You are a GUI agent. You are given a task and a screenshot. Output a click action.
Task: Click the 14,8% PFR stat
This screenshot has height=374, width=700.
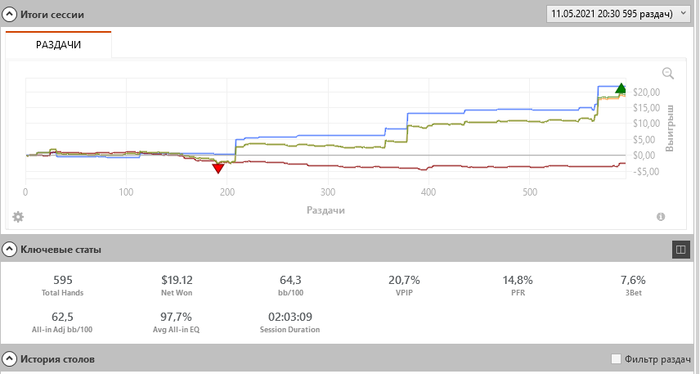(518, 285)
